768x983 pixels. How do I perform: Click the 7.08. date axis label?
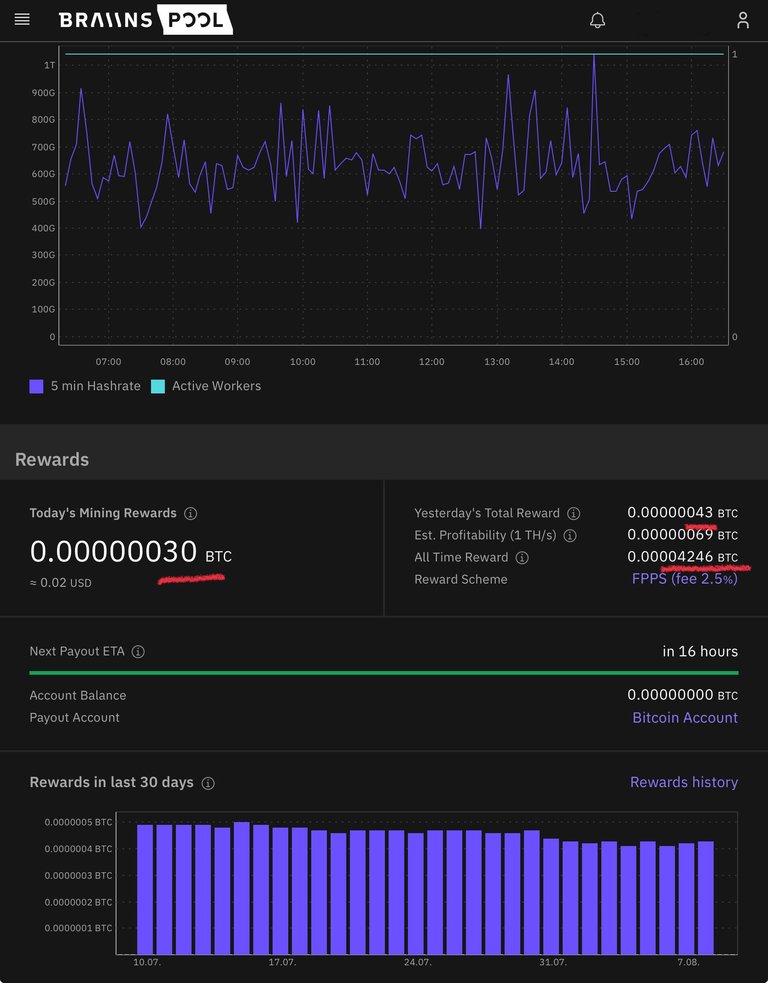point(688,962)
